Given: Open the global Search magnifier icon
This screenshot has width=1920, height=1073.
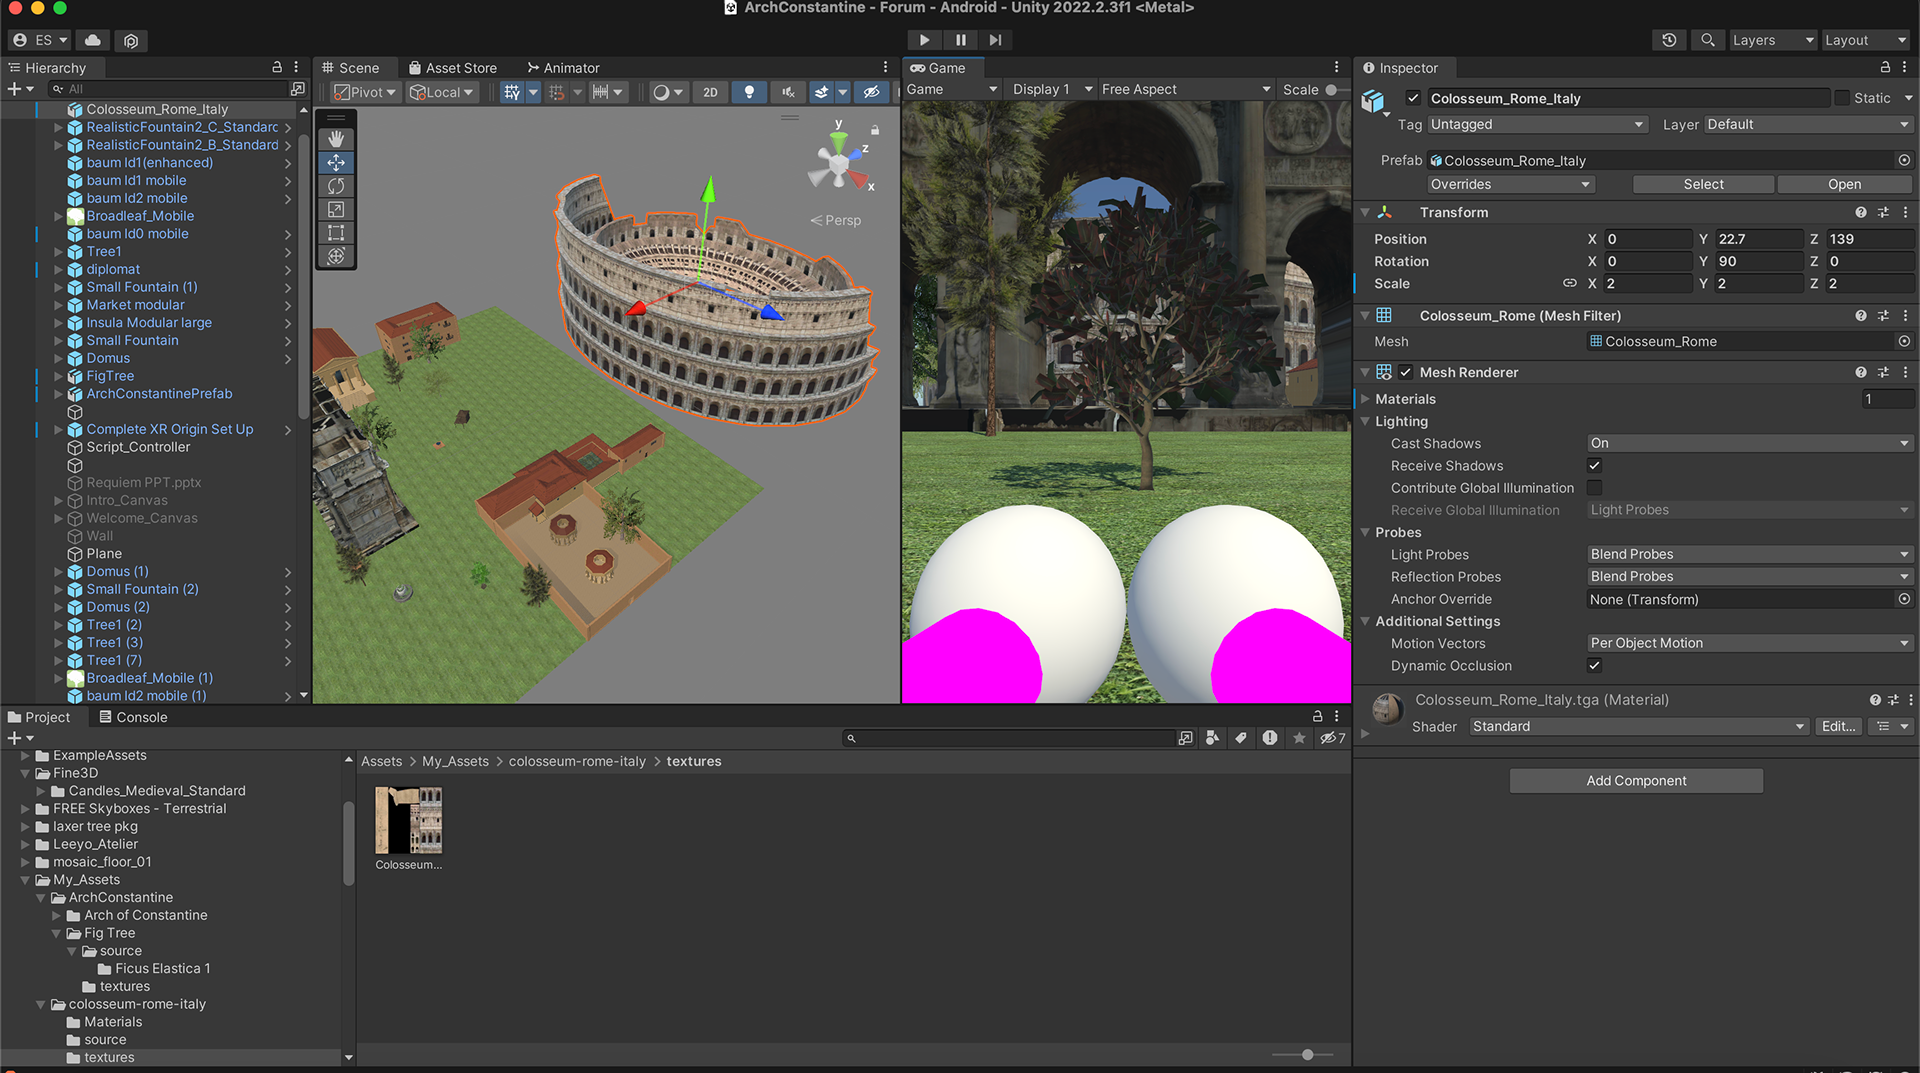Looking at the screenshot, I should [x=1707, y=40].
